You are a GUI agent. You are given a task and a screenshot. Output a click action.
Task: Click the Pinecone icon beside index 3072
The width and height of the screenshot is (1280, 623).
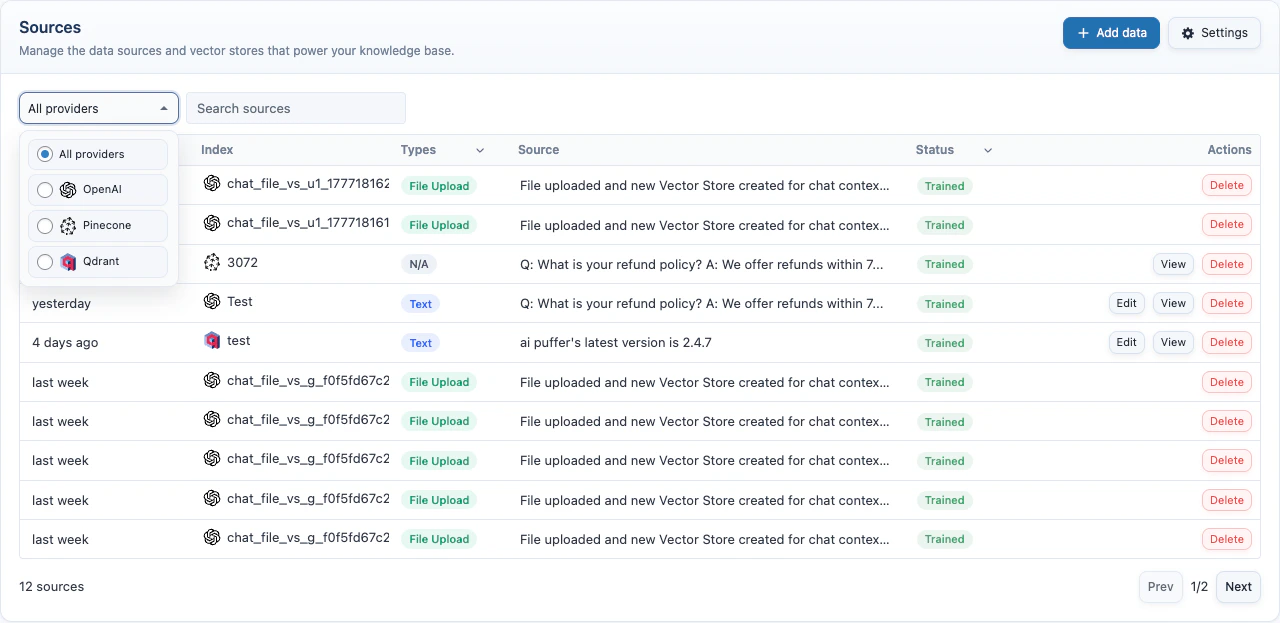tap(211, 263)
